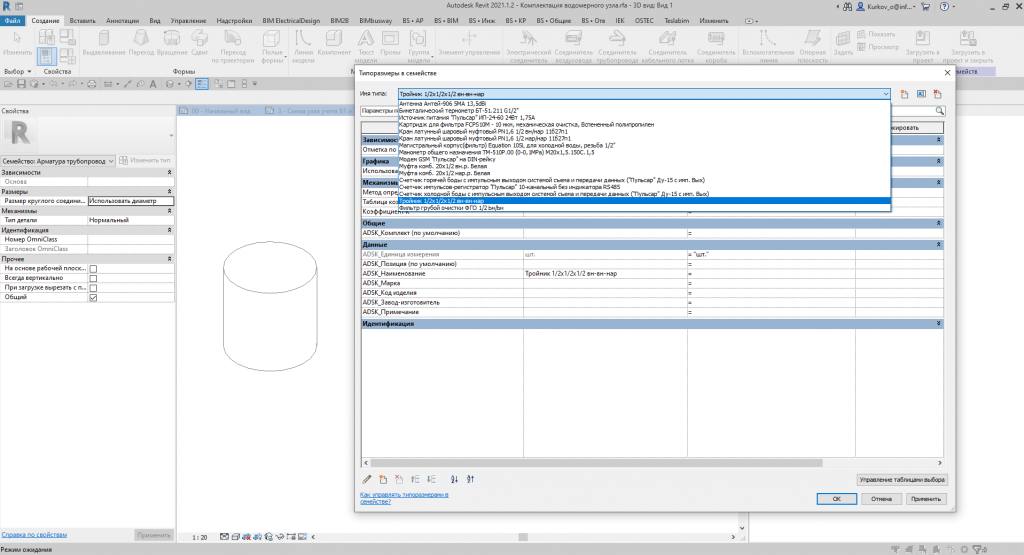Switch to the Надстройки ribbon tab
The width and height of the screenshot is (1024, 555).
click(x=234, y=20)
